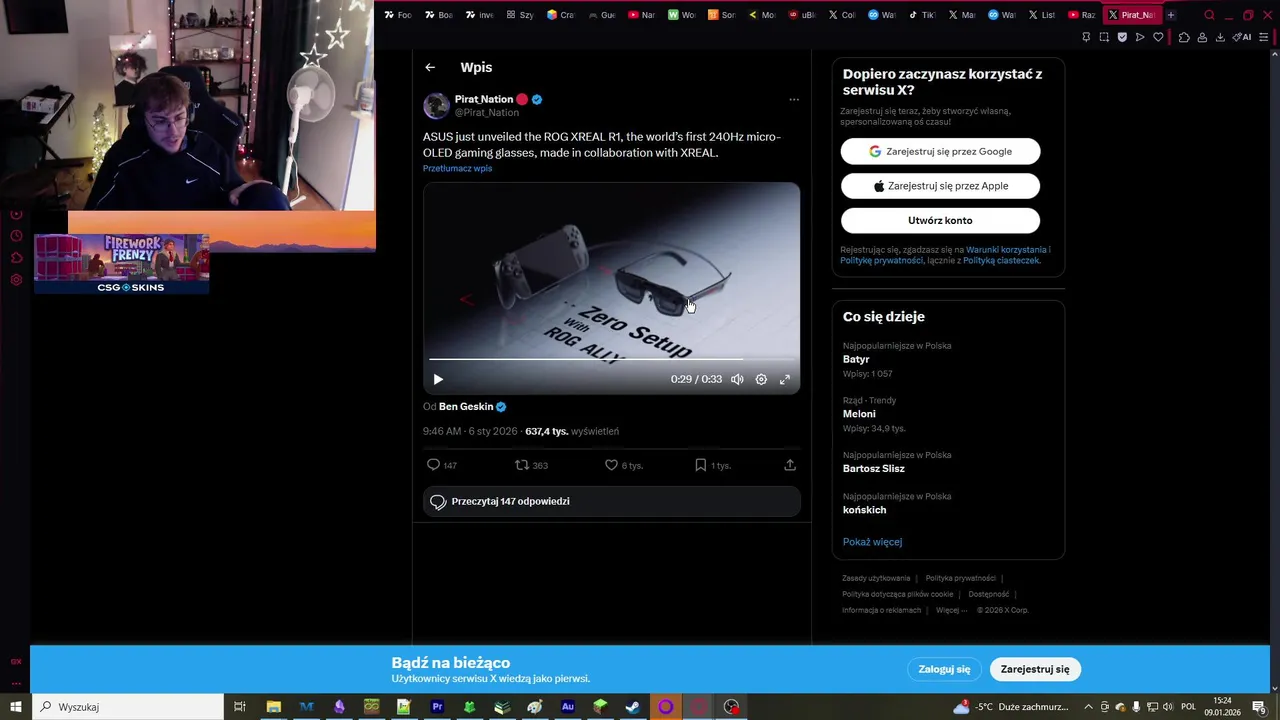Switch to the Raz YouTube tab
1280x720 pixels.
(1081, 15)
